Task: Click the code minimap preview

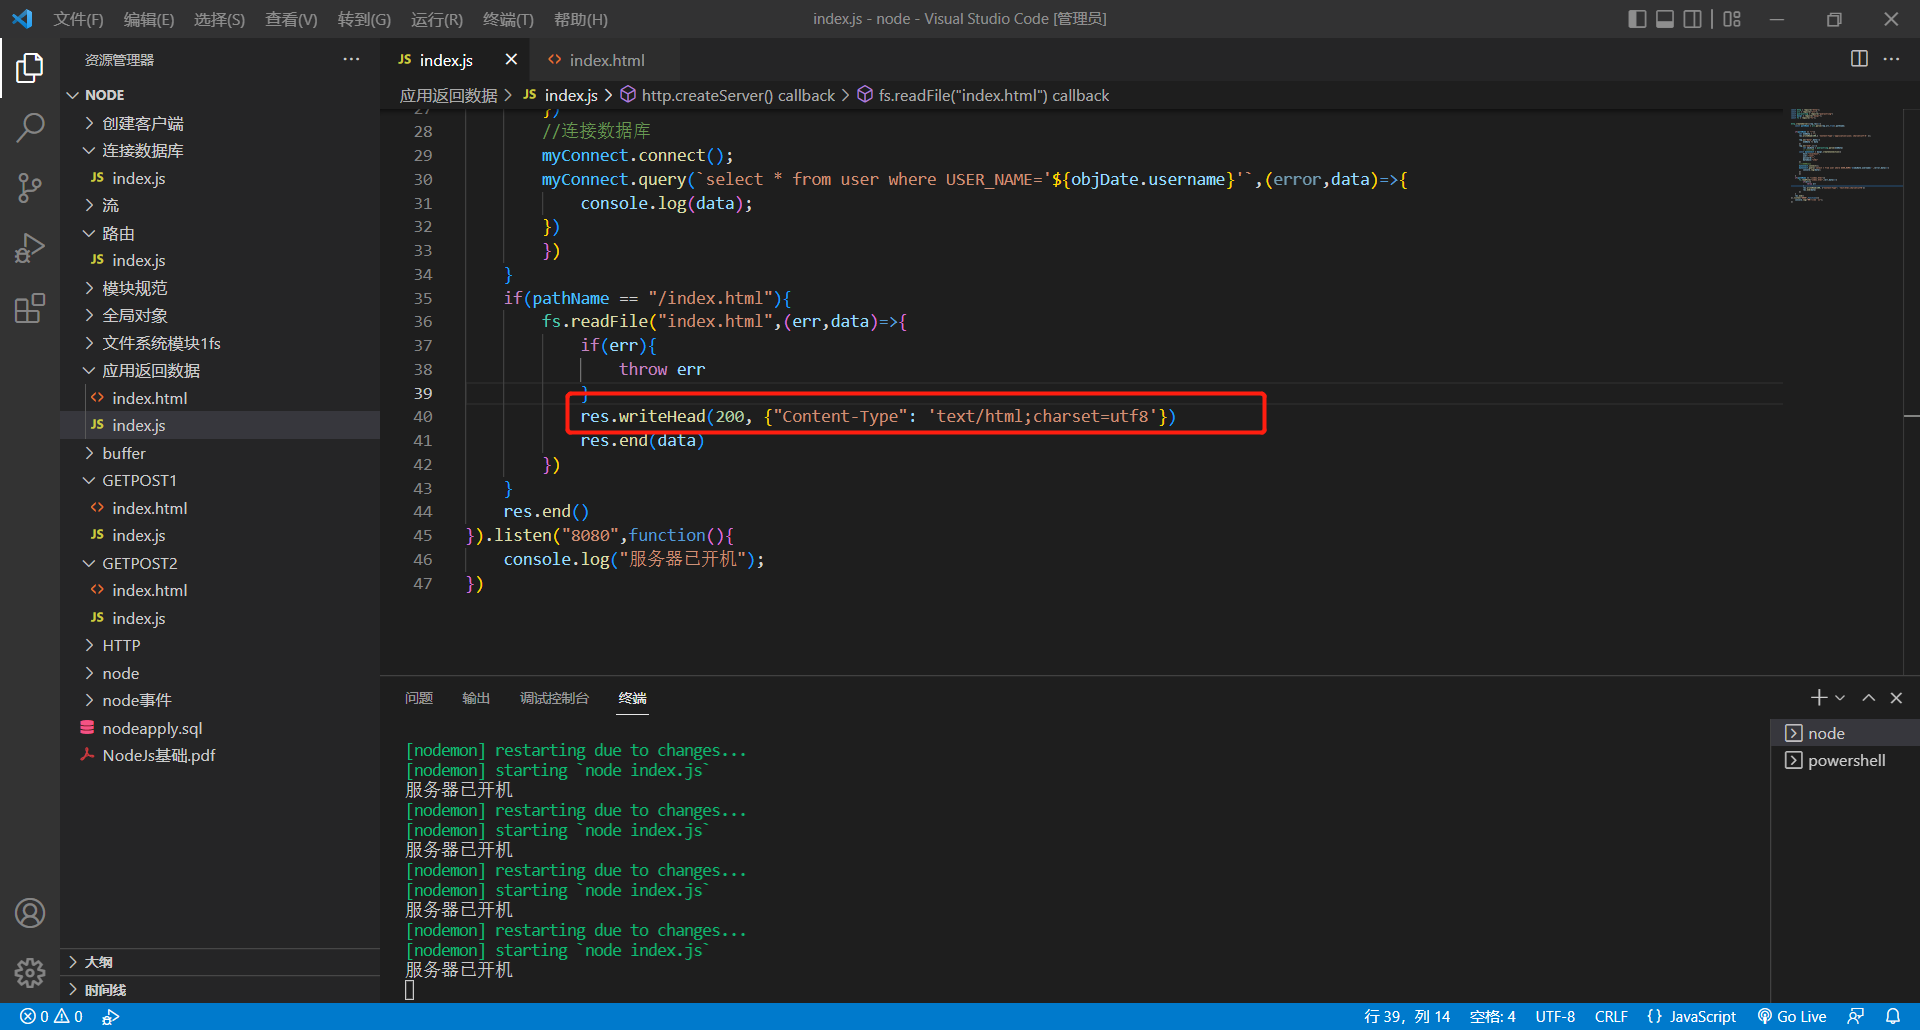Action: [1842, 156]
